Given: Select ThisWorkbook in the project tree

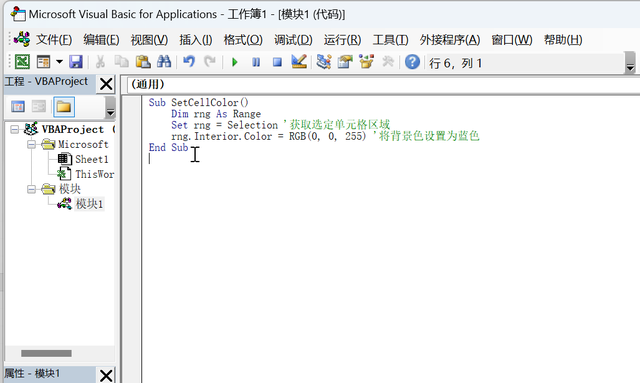Looking at the screenshot, I should (94, 174).
